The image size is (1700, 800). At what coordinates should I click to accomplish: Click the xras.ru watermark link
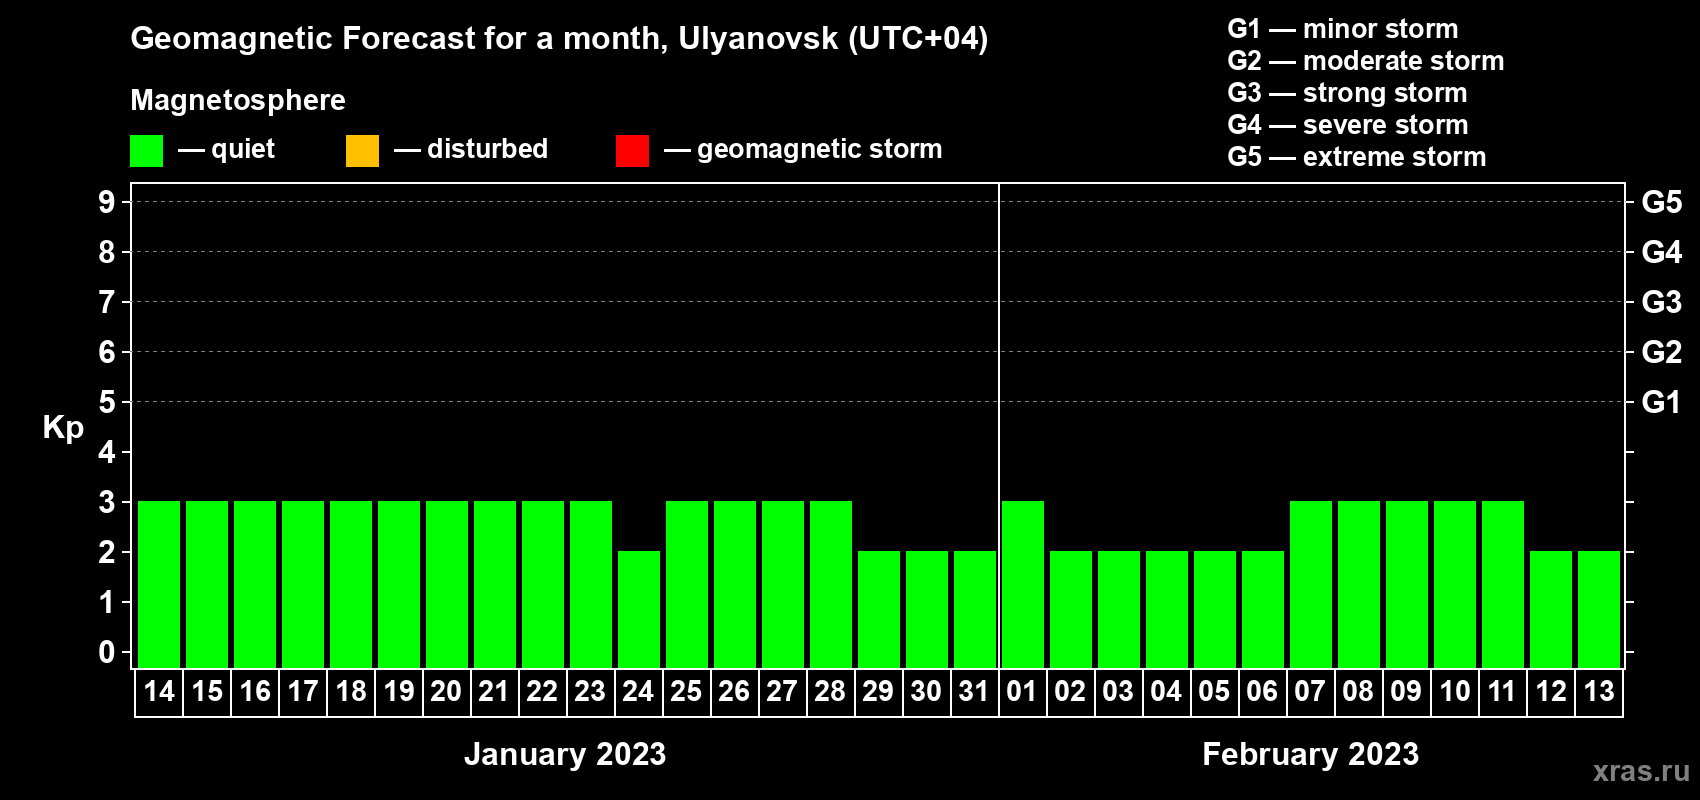pyautogui.click(x=1640, y=771)
